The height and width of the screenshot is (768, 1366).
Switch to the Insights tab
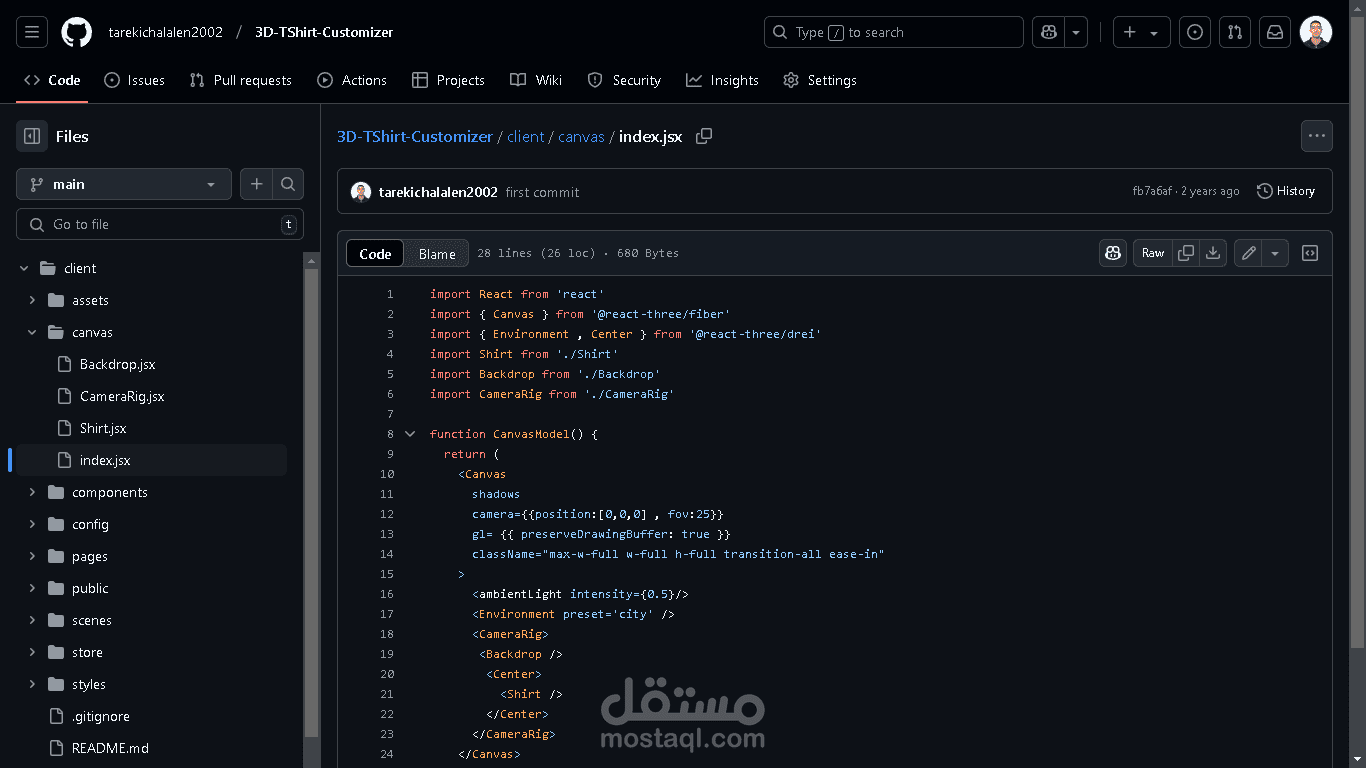722,80
